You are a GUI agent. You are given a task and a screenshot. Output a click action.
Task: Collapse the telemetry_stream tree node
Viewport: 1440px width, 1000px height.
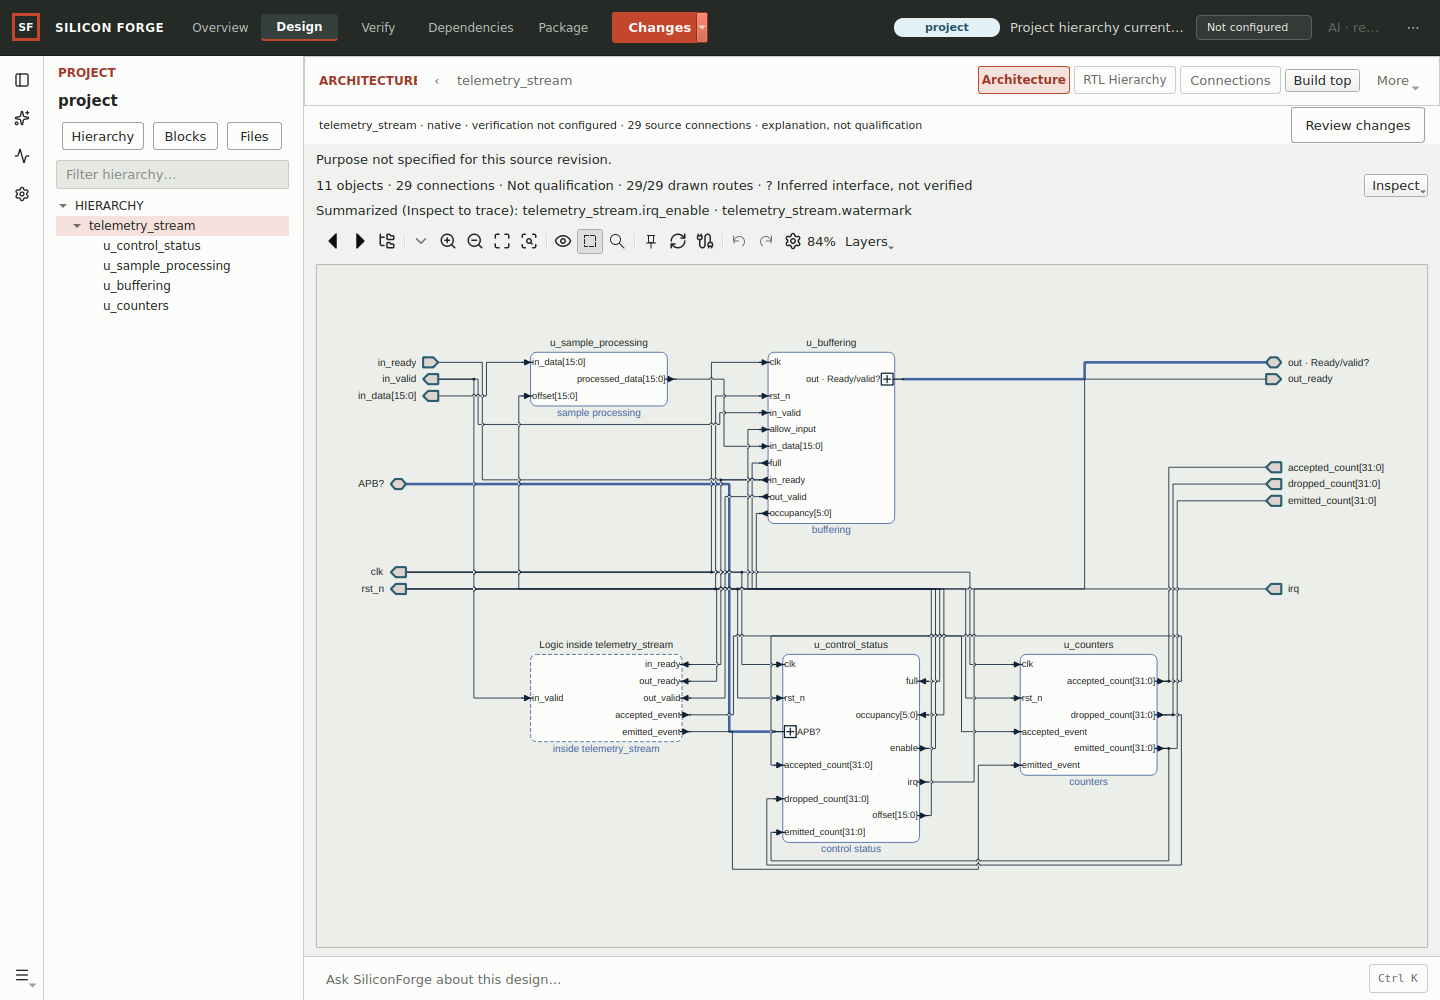point(77,225)
